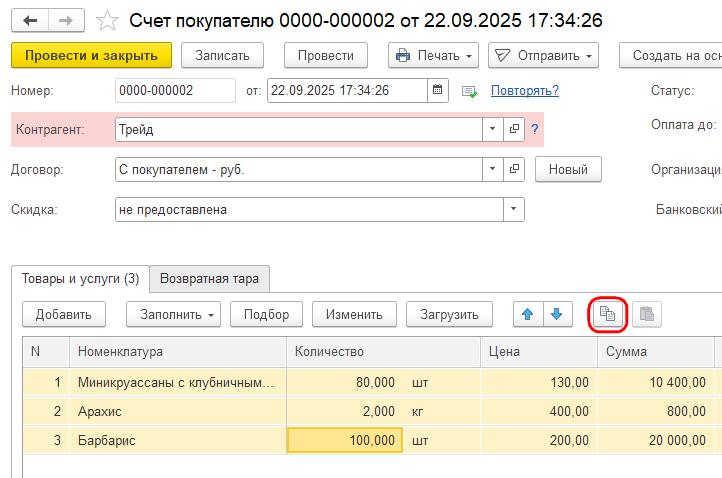Image resolution: width=722 pixels, height=478 pixels.
Task: Open Контрагент Трейд card with open icon
Action: [x=514, y=129]
